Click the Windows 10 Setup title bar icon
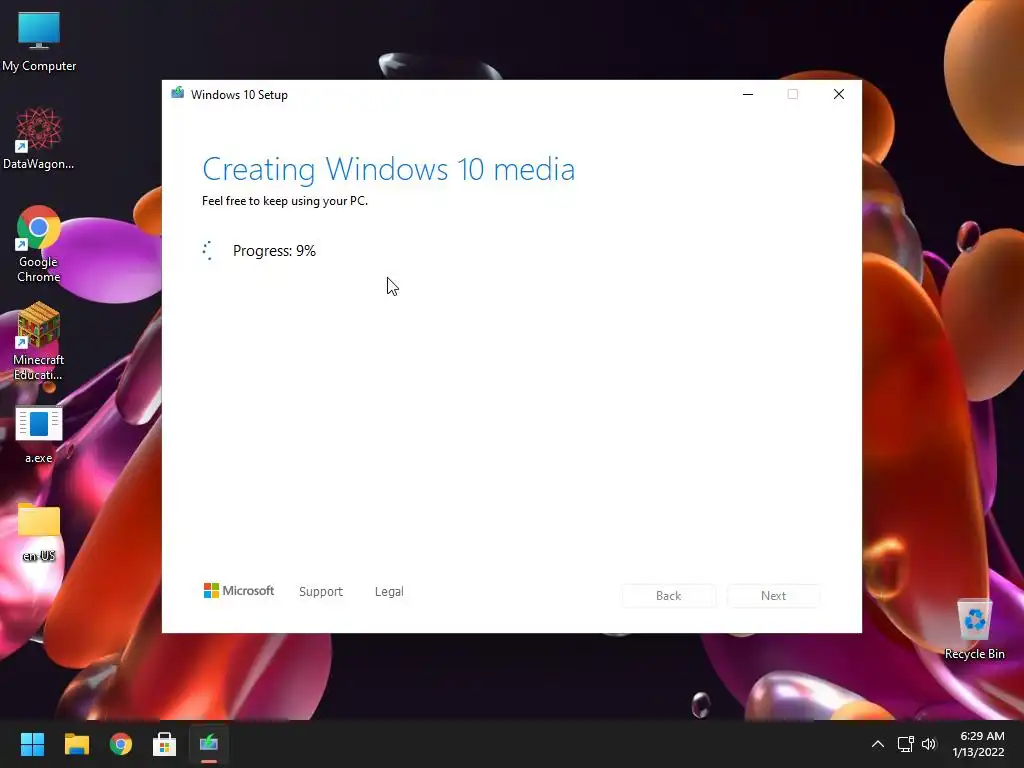The height and width of the screenshot is (768, 1024). click(178, 93)
